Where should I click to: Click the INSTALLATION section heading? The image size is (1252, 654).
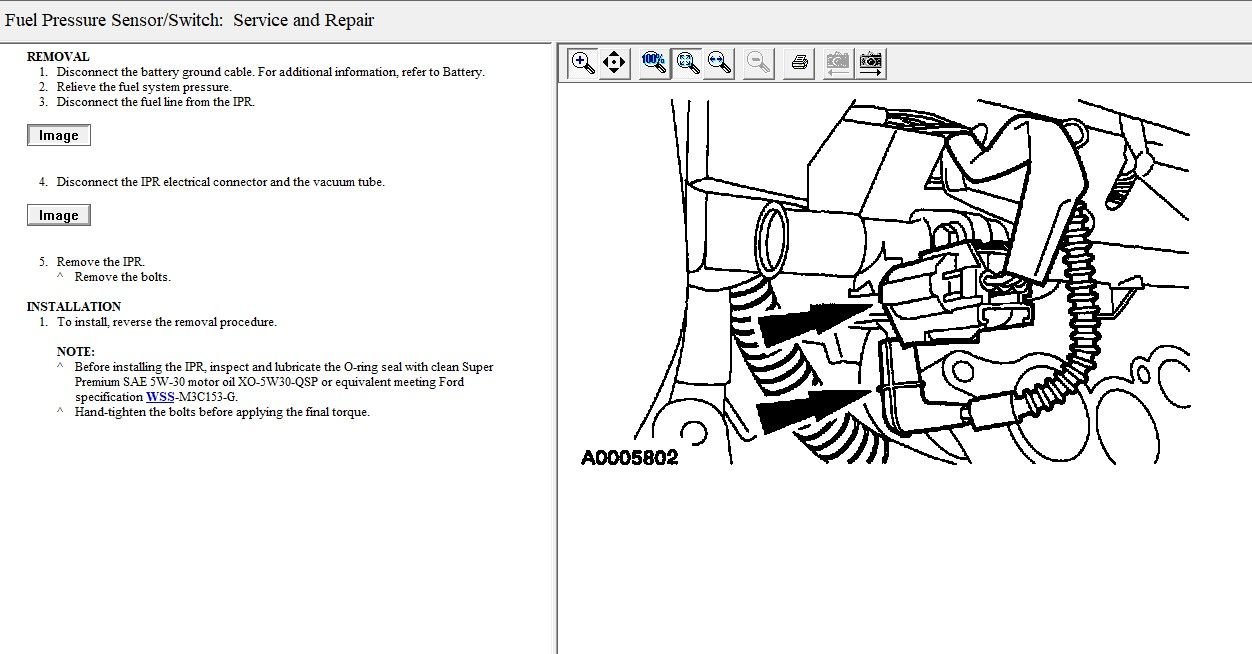click(x=74, y=307)
